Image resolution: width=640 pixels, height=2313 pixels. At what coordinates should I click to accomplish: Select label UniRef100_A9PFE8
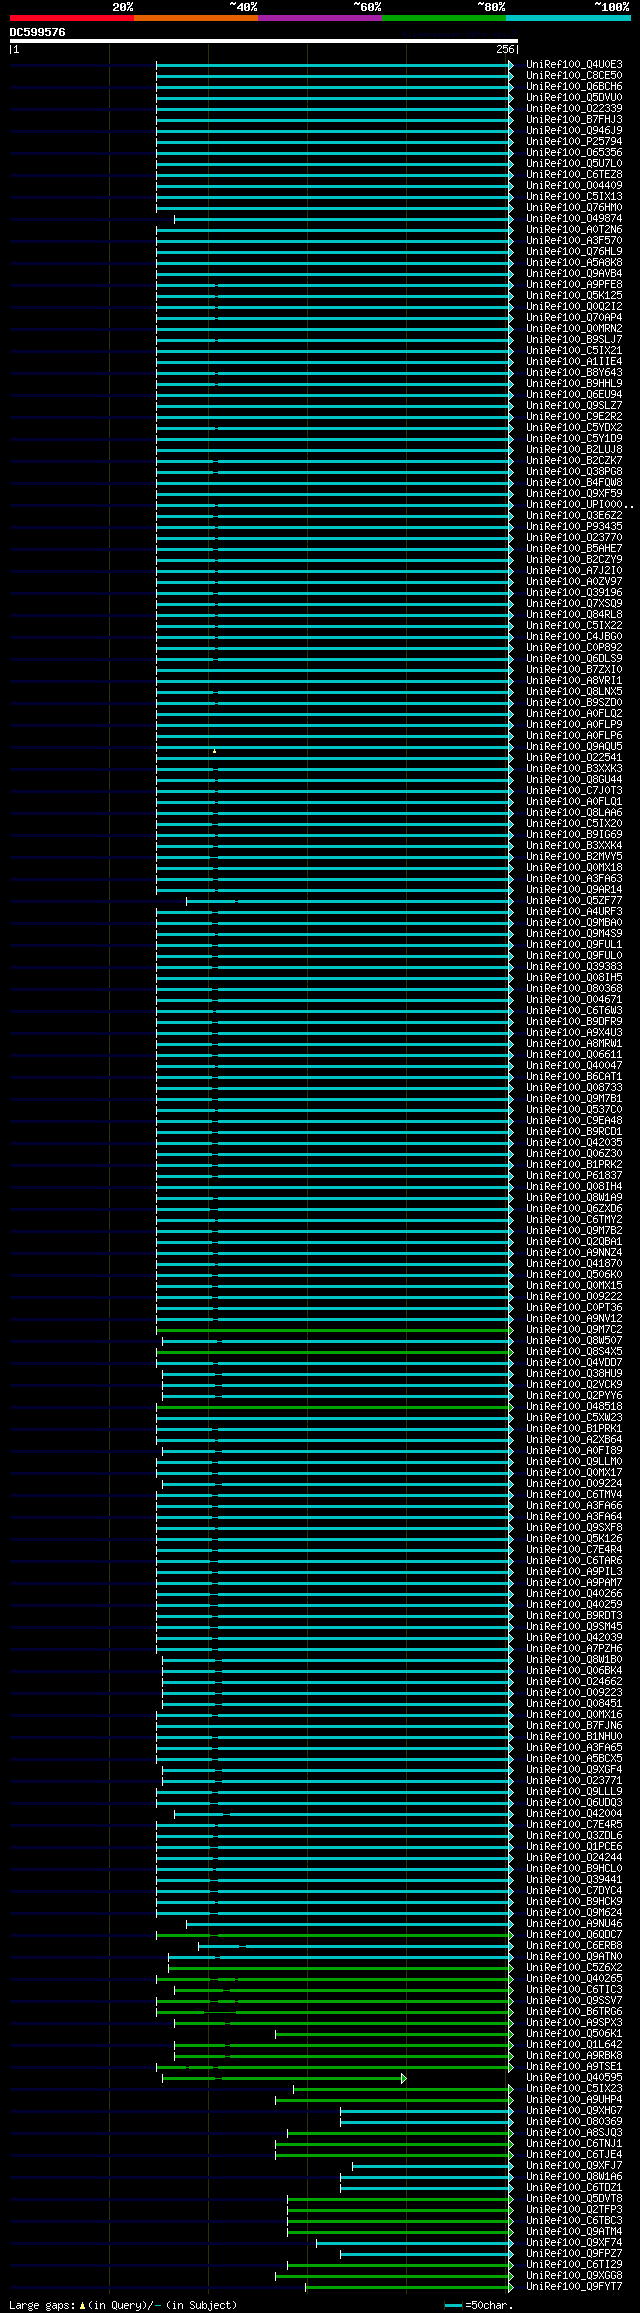click(574, 285)
